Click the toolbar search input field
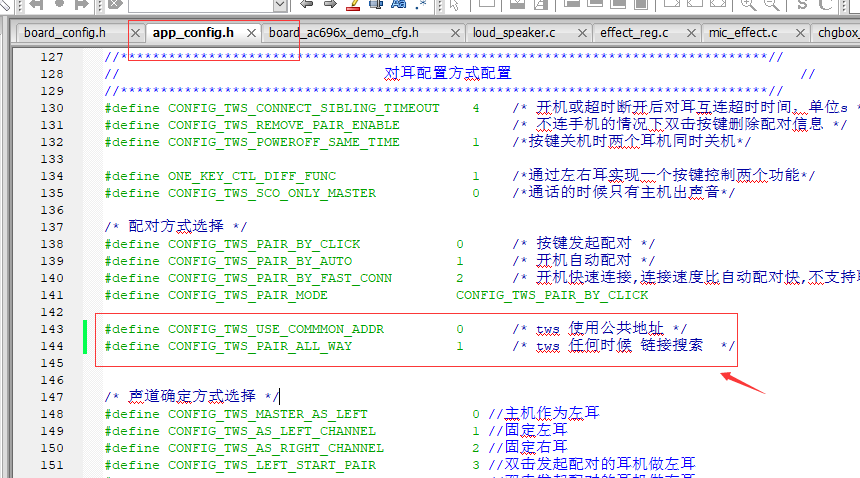Image resolution: width=860 pixels, height=478 pixels. click(x=201, y=5)
